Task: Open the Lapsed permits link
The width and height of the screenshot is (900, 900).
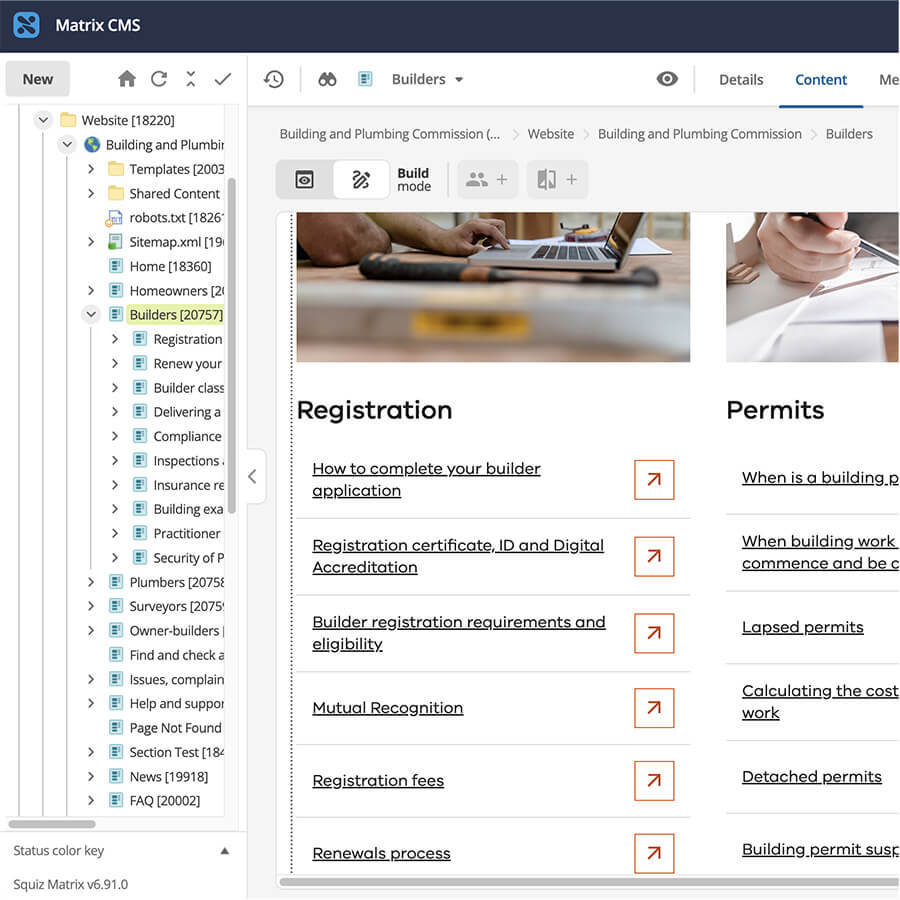Action: [802, 627]
